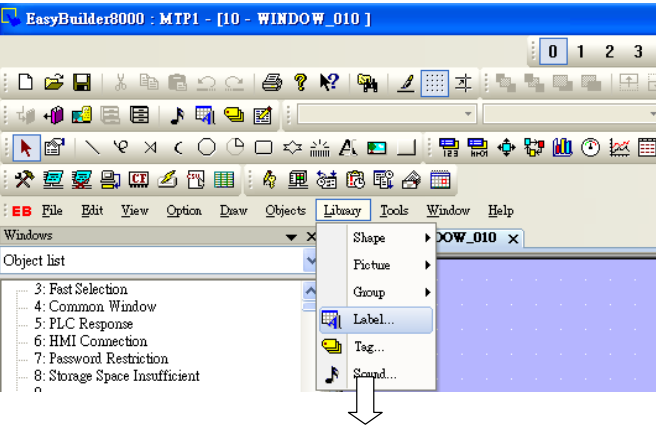This screenshot has width=656, height=425.
Task: Open the Object list dropdown
Action: (x=310, y=261)
